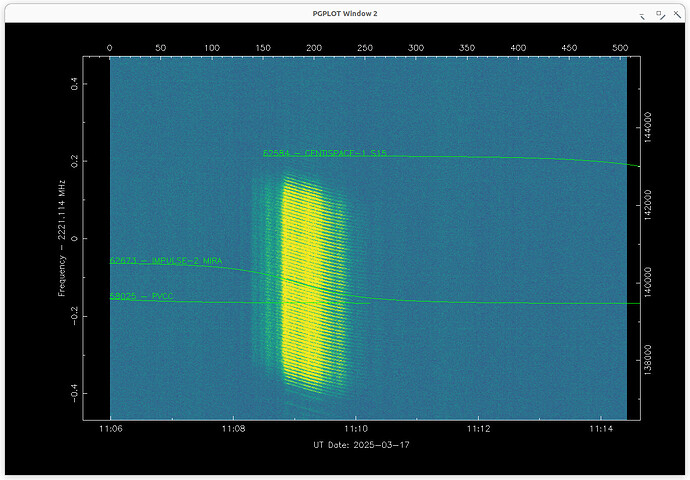Click the '58025 - PVCC' satellite label
This screenshot has width=690, height=480.
click(141, 296)
